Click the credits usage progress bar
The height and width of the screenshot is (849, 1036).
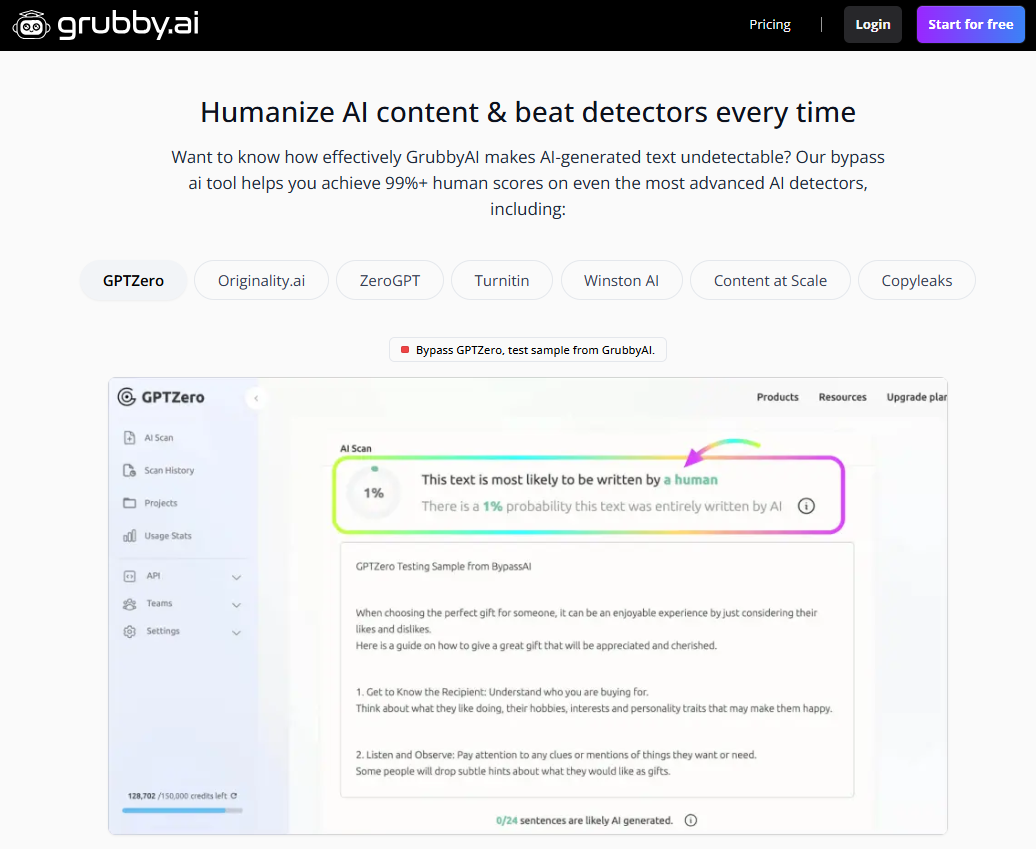point(182,810)
